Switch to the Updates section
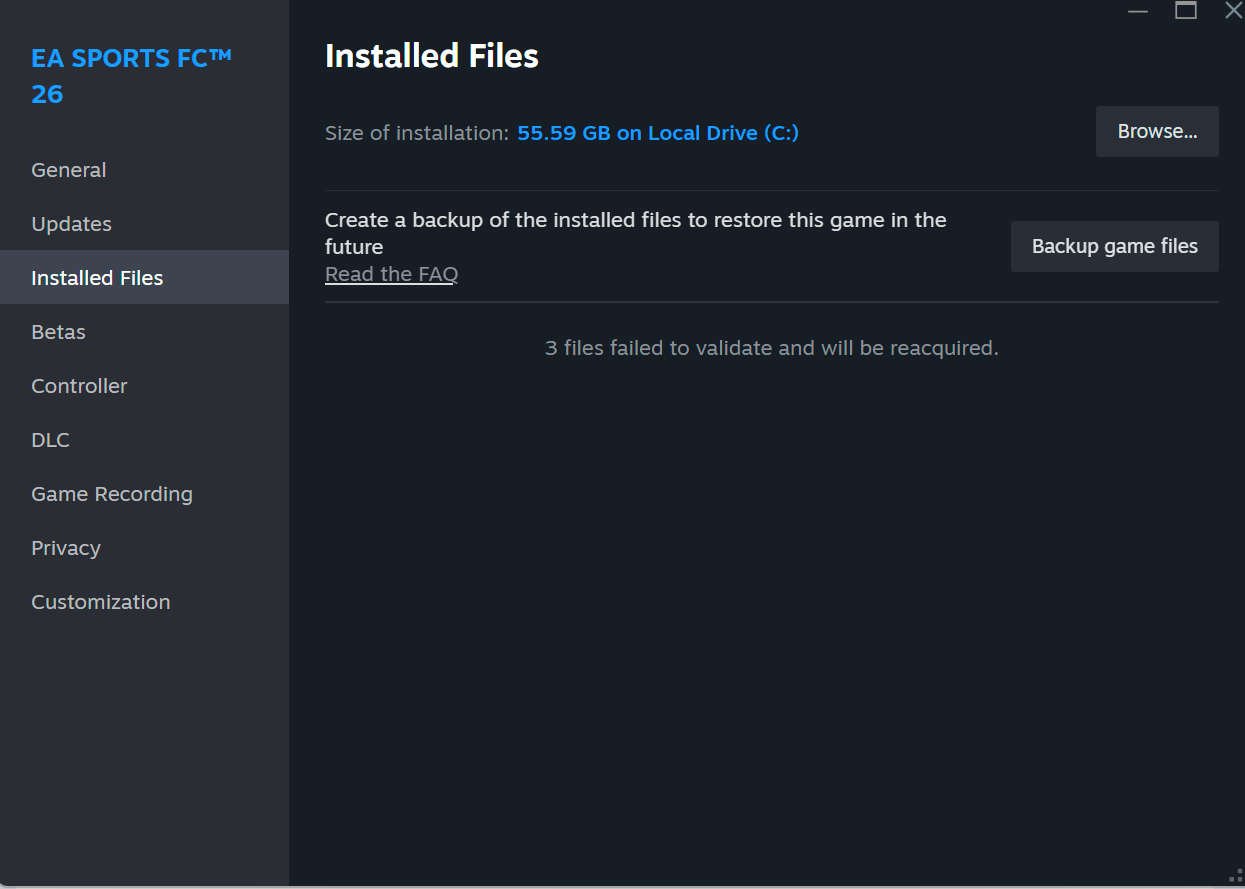The width and height of the screenshot is (1245, 889). coord(71,224)
